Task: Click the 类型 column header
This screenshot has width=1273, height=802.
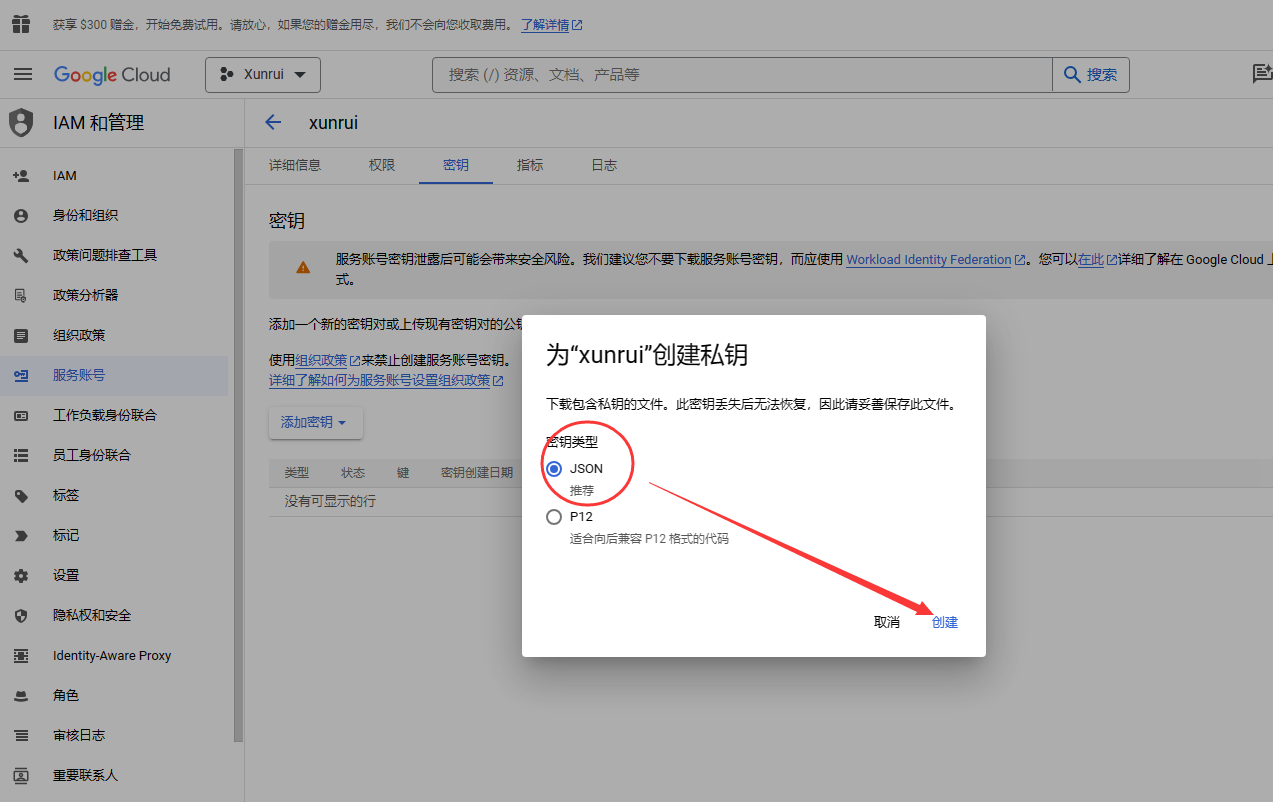Action: (297, 473)
